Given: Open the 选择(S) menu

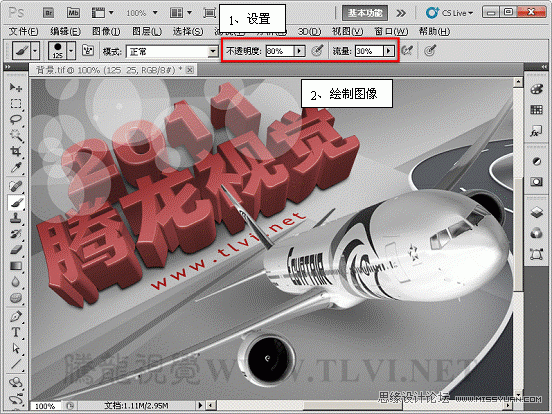Looking at the screenshot, I should tap(188, 32).
